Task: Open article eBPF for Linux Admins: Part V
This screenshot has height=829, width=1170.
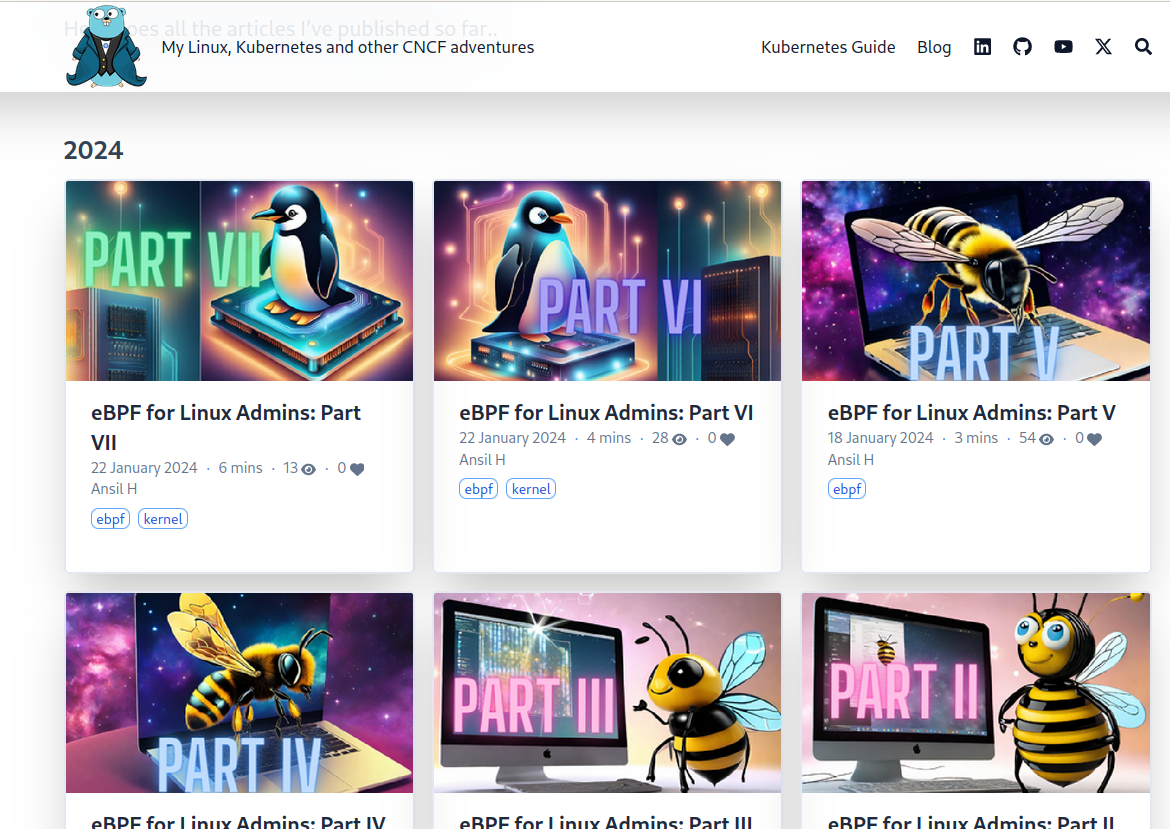Action: coord(972,413)
